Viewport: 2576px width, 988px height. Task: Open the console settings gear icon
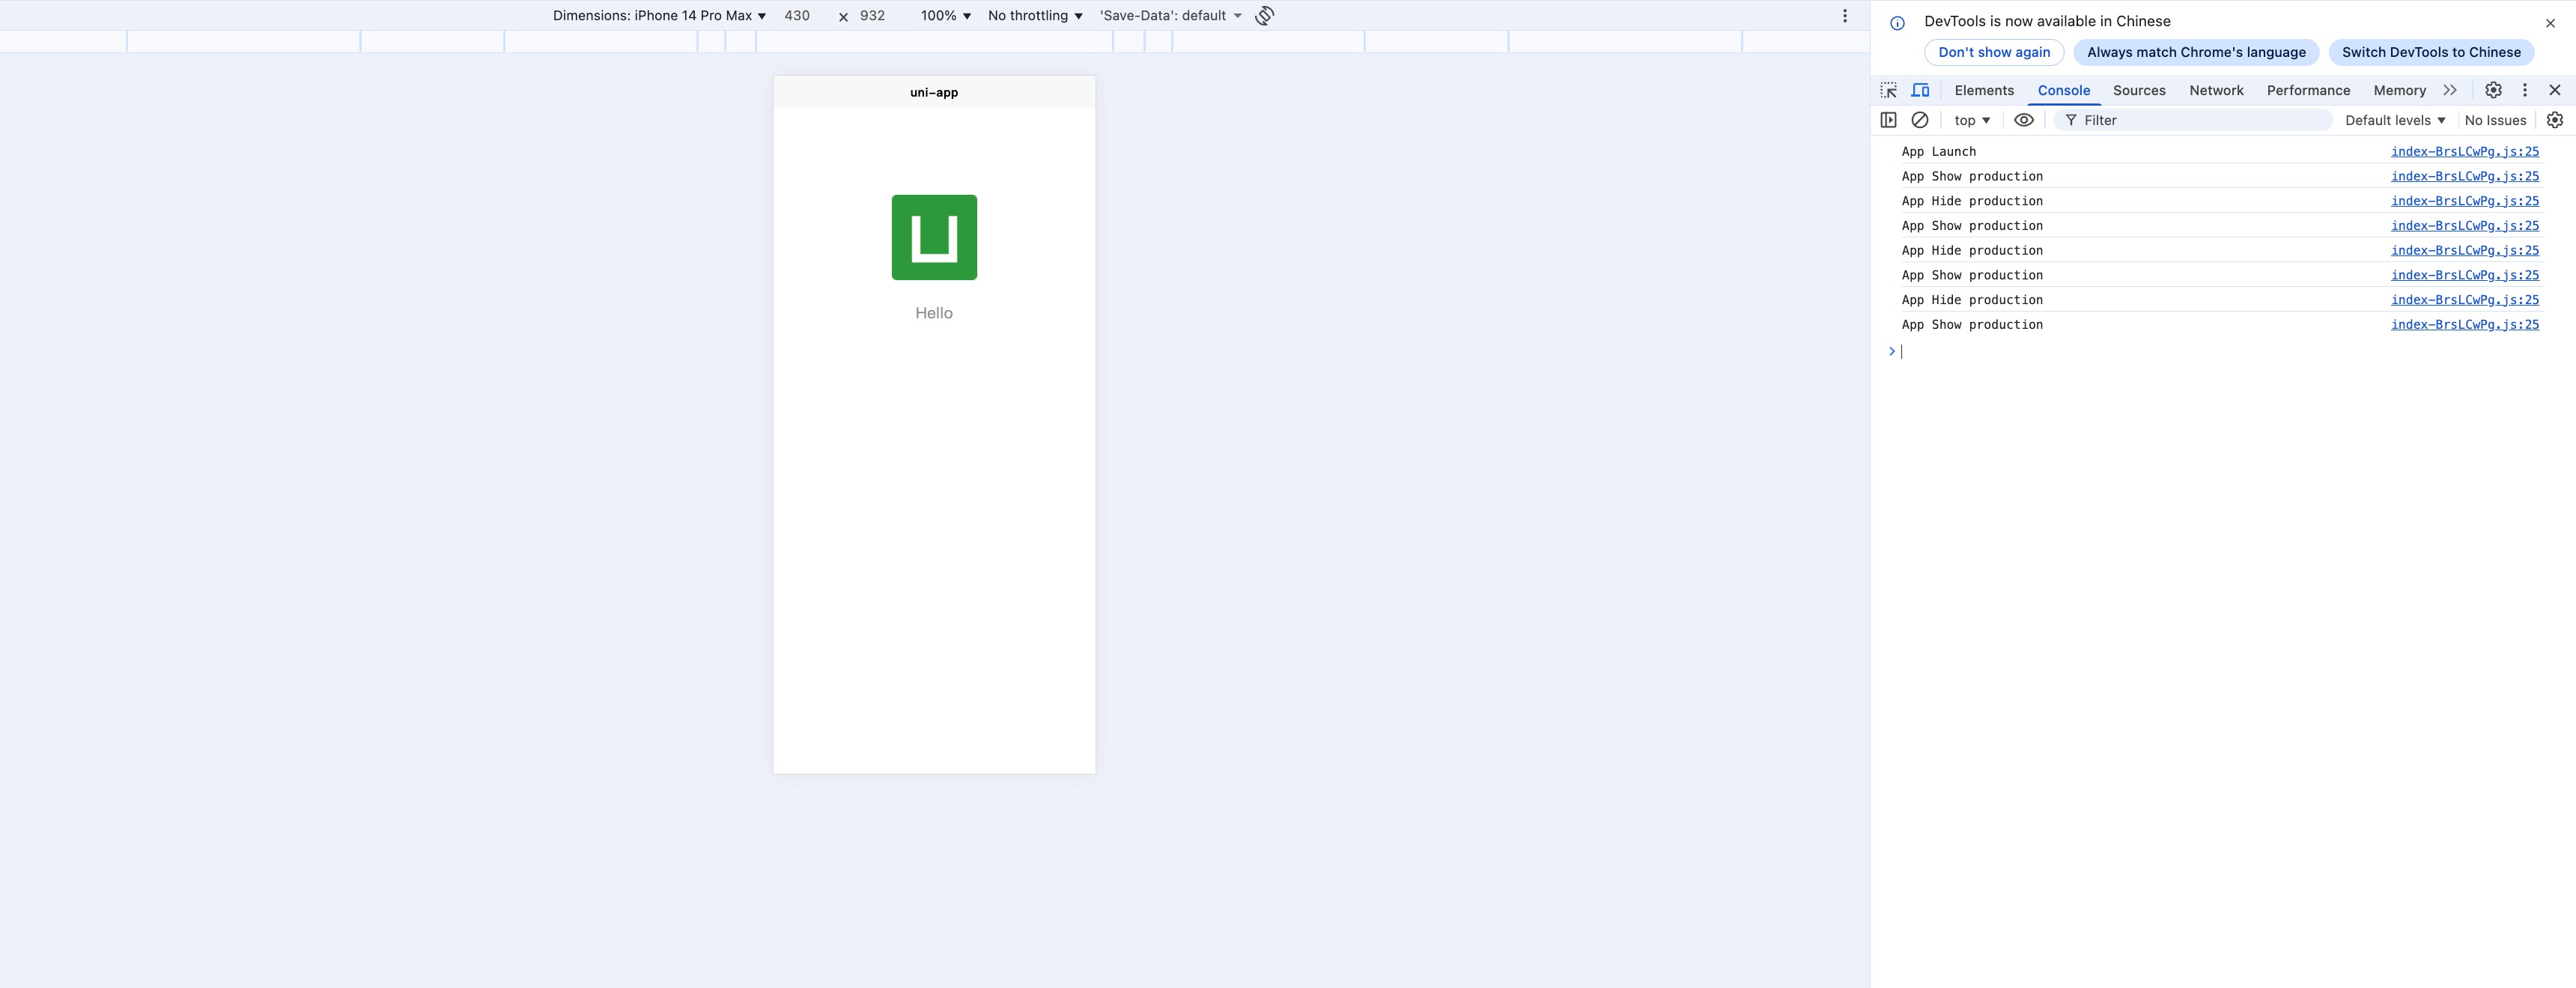pyautogui.click(x=2555, y=120)
